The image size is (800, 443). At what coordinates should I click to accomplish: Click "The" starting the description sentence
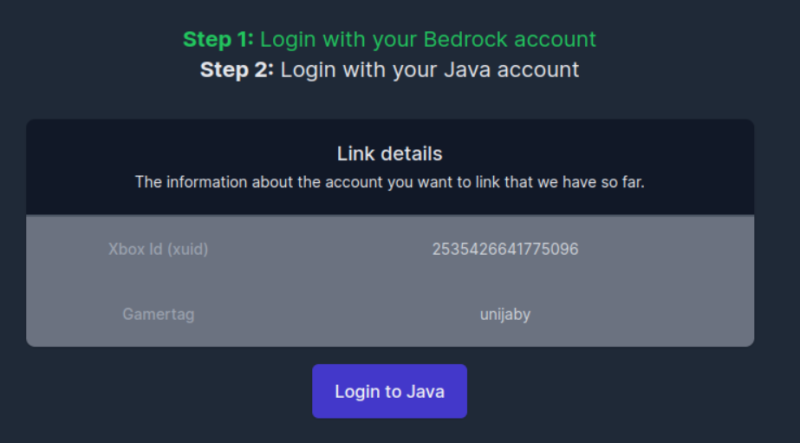[x=148, y=182]
